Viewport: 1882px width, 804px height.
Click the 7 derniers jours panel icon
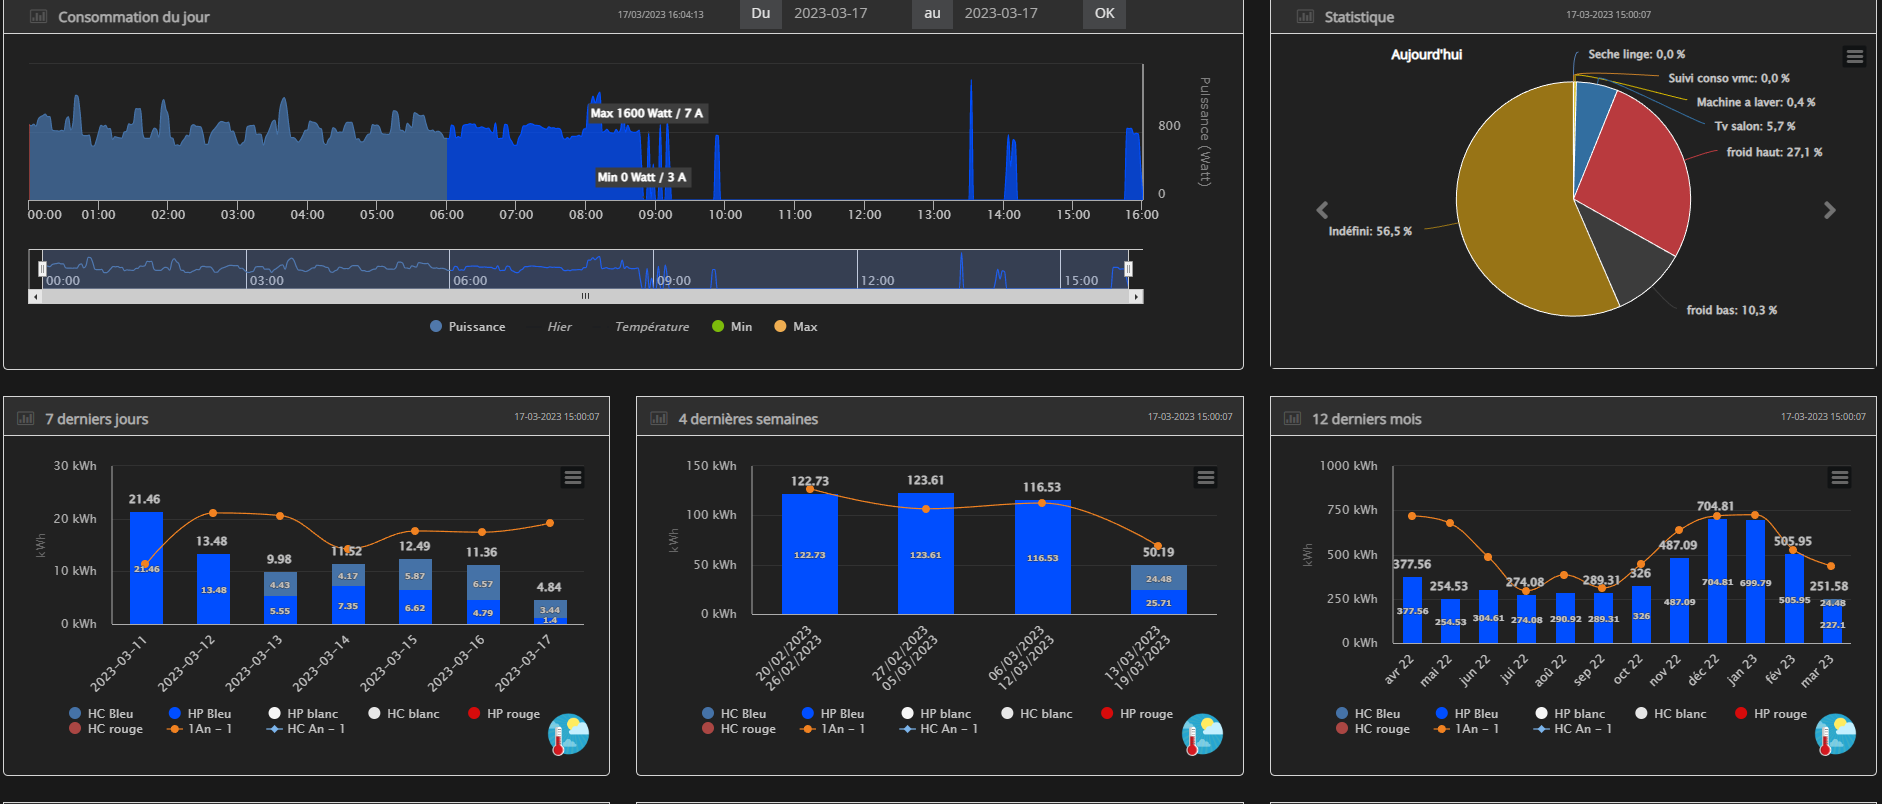coord(25,418)
